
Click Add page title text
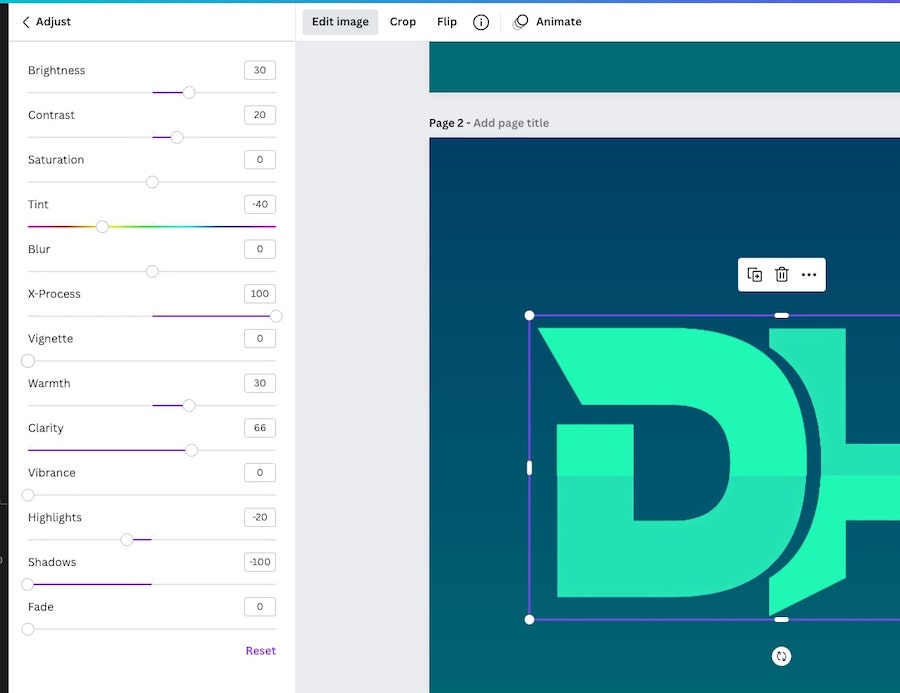pos(511,123)
